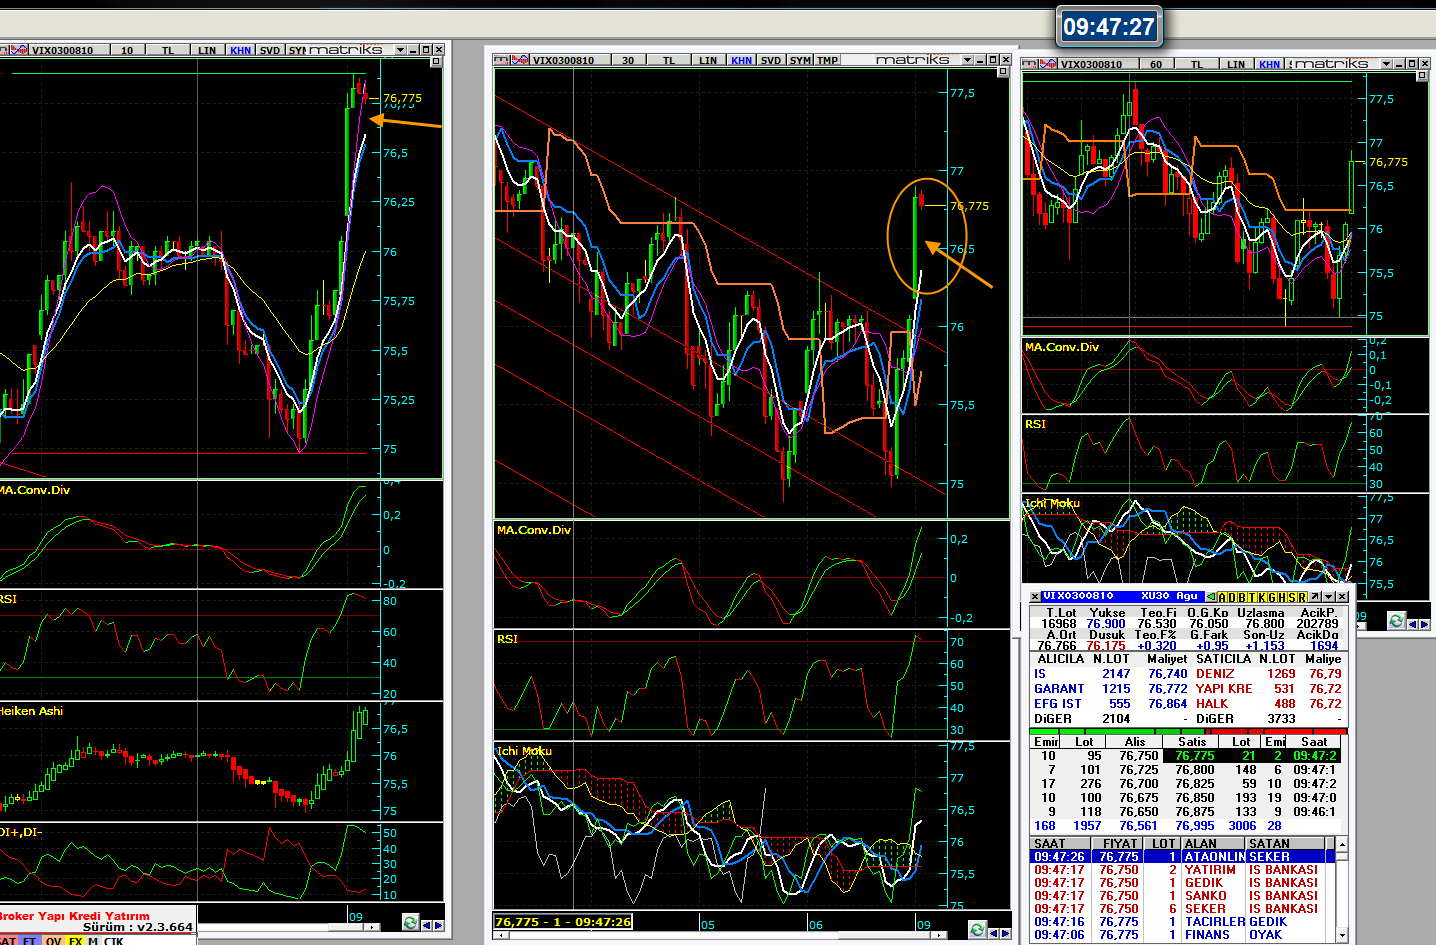This screenshot has width=1436, height=945.
Task: Click the 60 period button in right chart
Action: tap(1155, 64)
